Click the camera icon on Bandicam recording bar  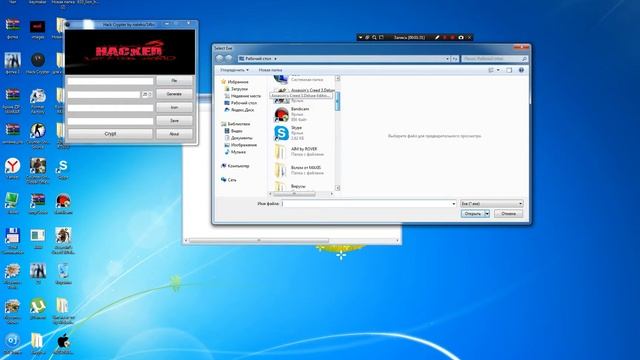point(461,37)
